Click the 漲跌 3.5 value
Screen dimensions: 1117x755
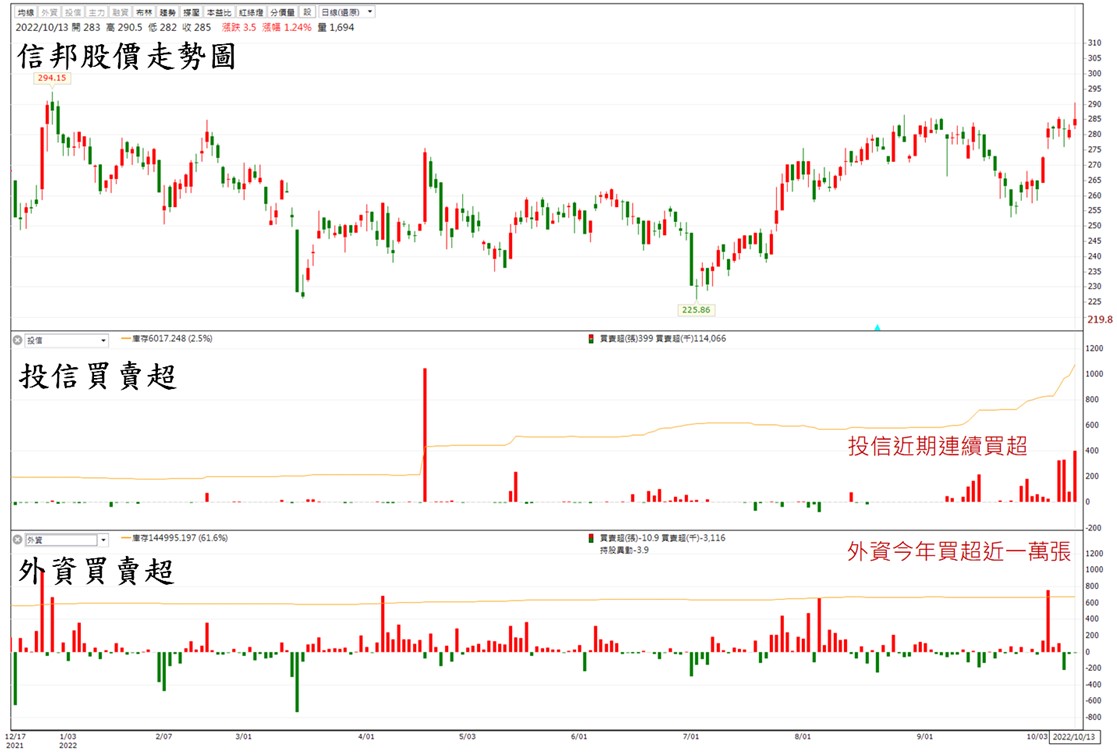239,27
